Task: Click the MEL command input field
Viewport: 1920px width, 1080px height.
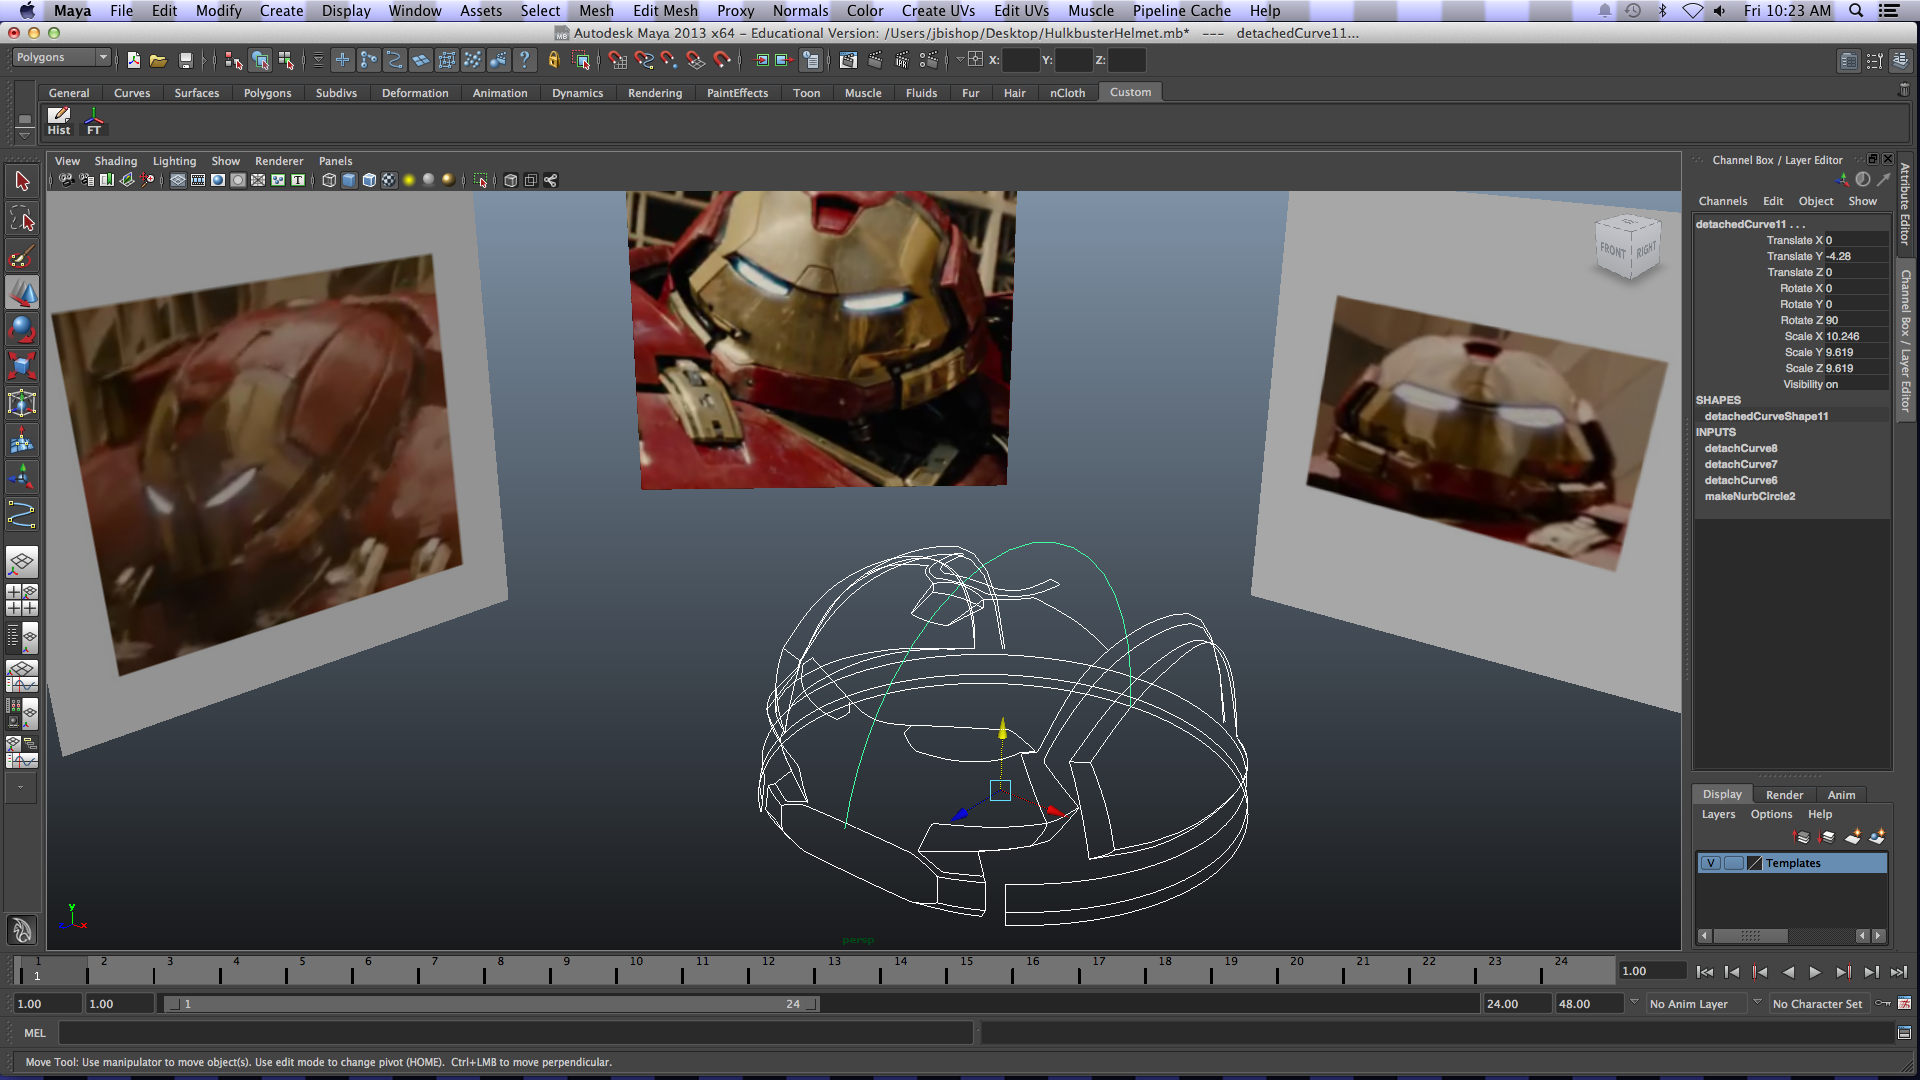Action: pos(516,1033)
